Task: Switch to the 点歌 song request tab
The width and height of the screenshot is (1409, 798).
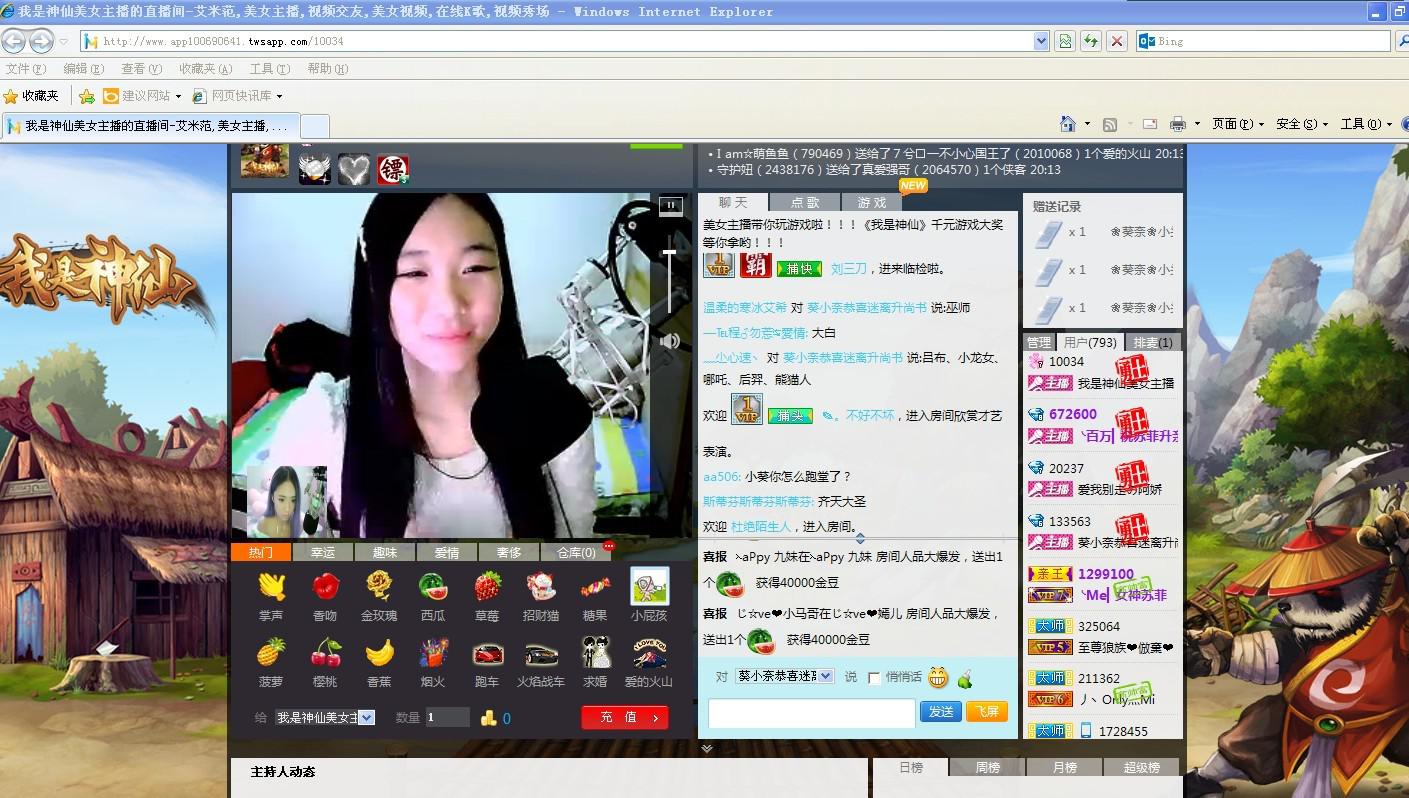Action: [804, 202]
